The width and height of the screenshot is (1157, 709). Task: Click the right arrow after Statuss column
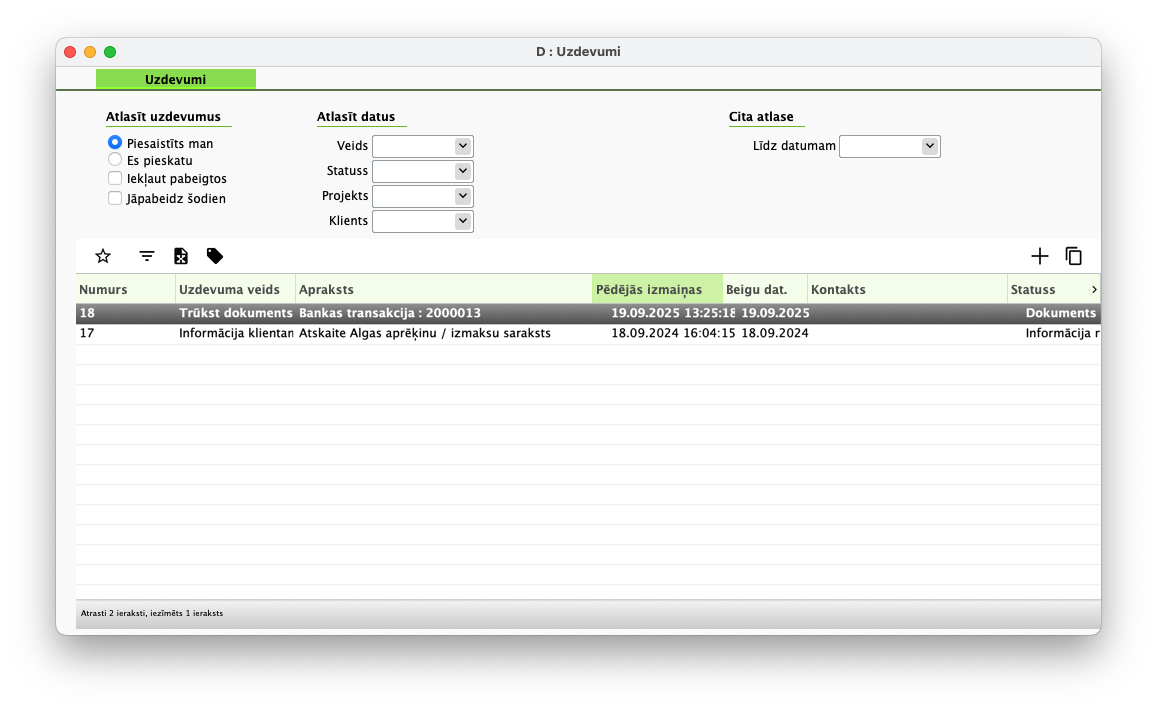pos(1094,290)
